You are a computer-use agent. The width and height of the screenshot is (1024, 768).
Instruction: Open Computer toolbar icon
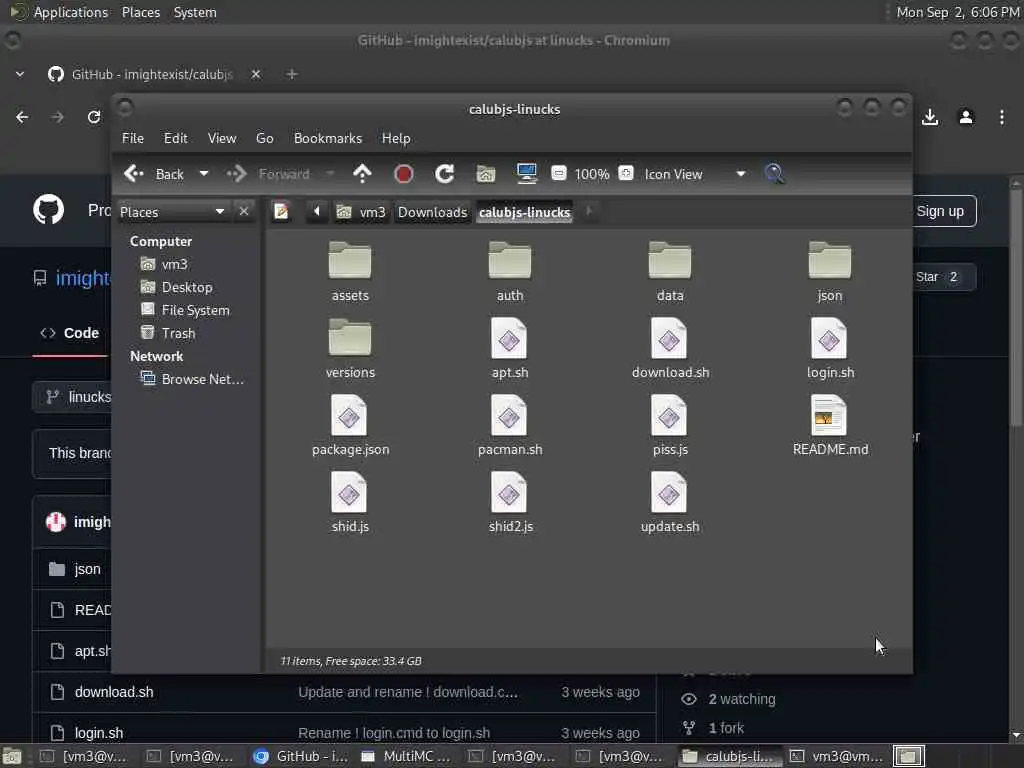tap(526, 174)
